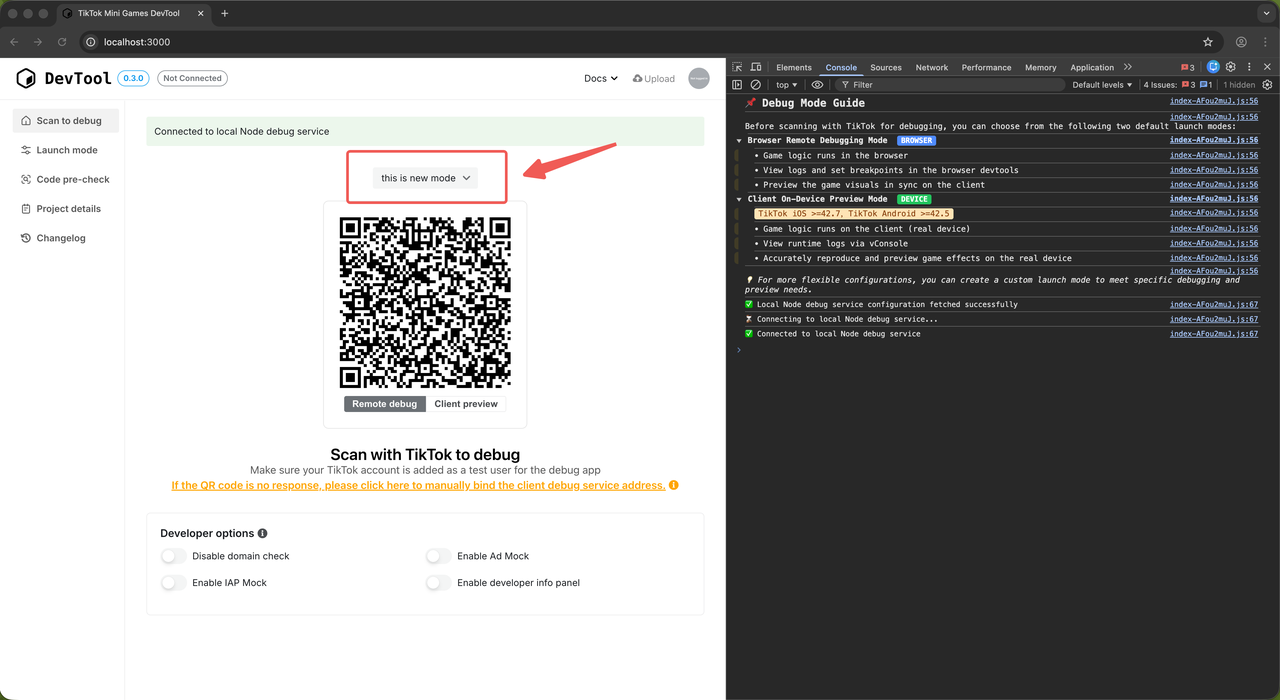Expand the Docs dropdown menu
Viewport: 1280px width, 700px height.
[x=600, y=78]
